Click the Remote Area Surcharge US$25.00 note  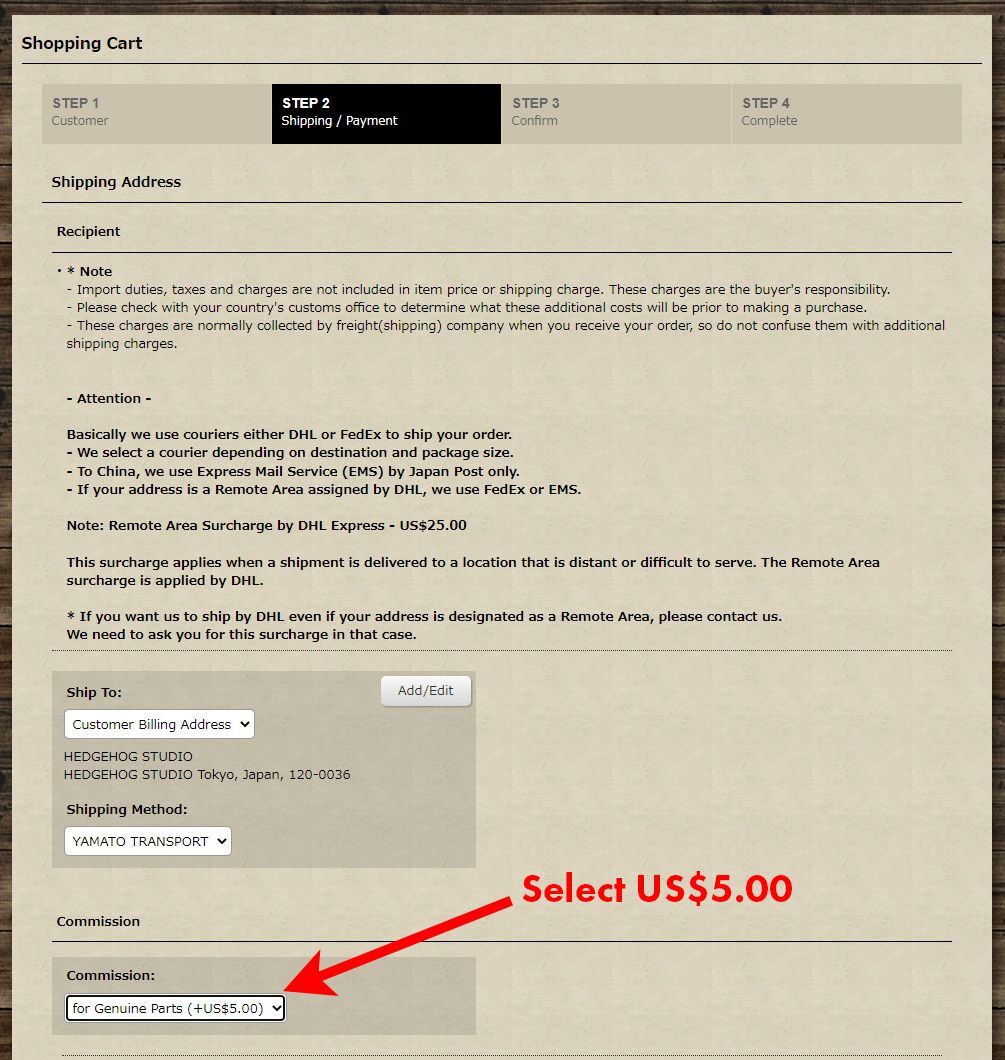(266, 525)
